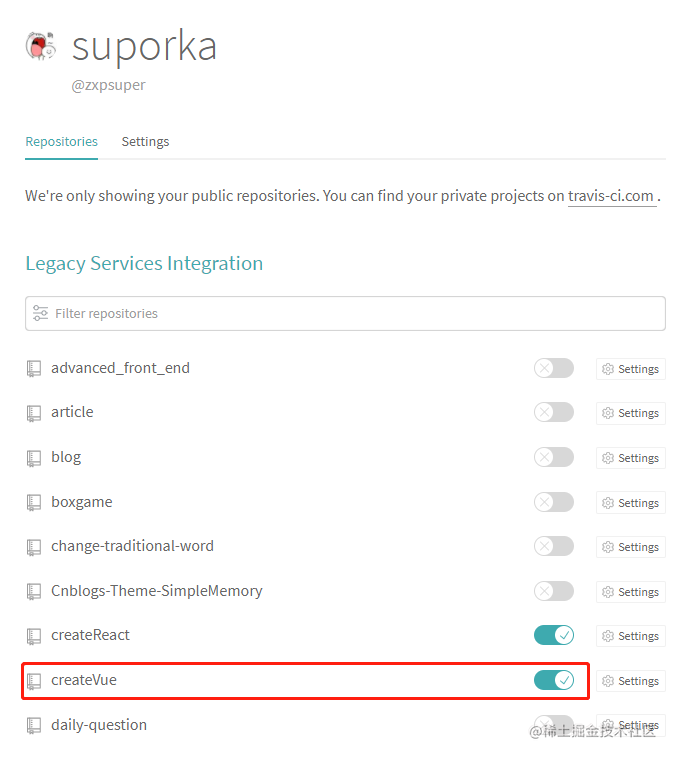Click the repo icon next to boxgame
The height and width of the screenshot is (759, 676).
point(33,502)
